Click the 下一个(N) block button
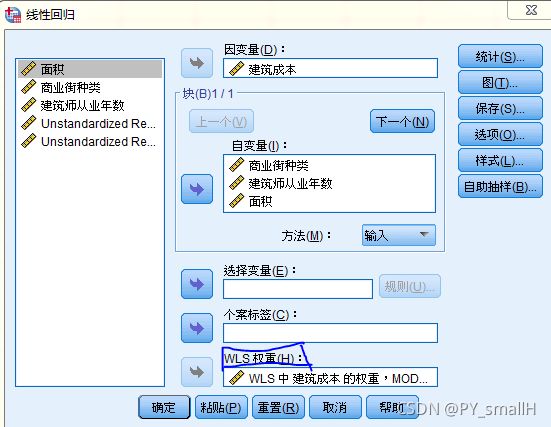This screenshot has height=427, width=551. tap(402, 122)
